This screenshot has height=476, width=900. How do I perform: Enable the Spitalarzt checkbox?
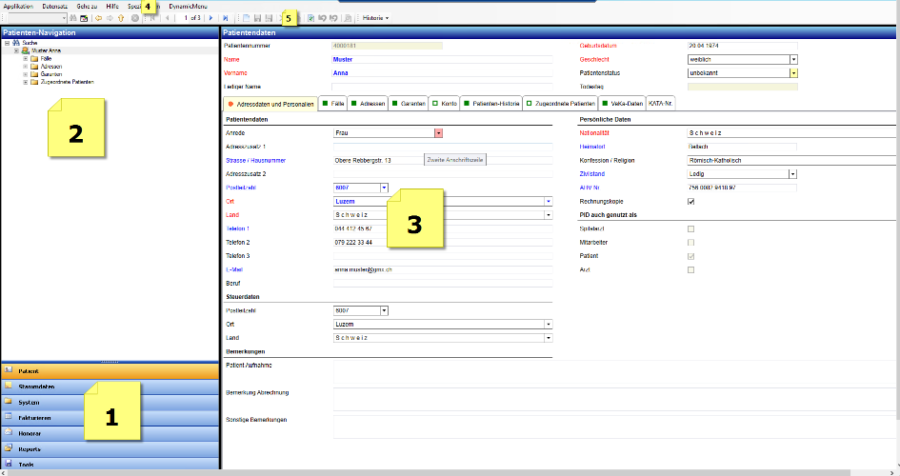(691, 229)
